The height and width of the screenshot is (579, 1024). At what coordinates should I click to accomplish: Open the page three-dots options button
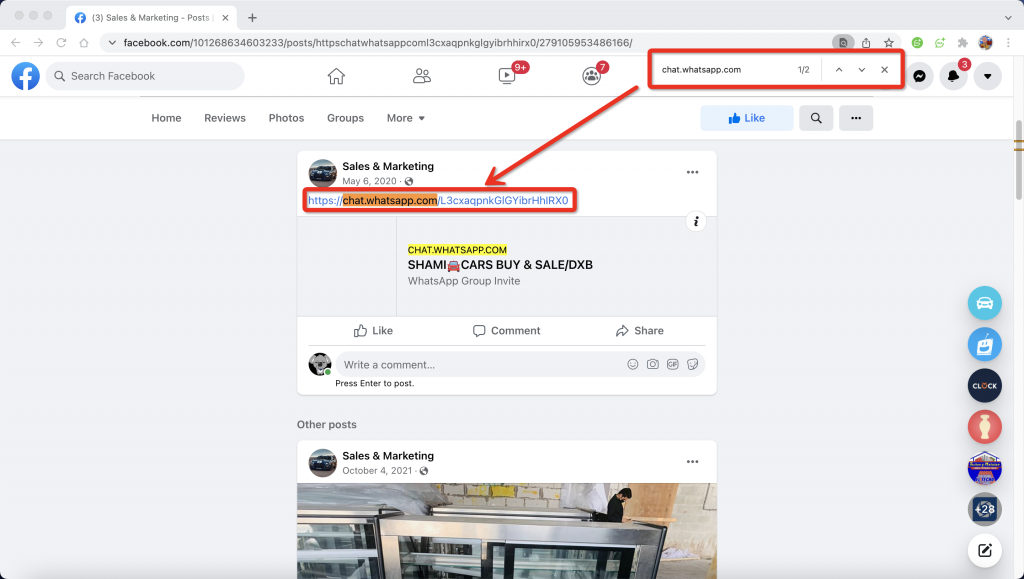click(856, 118)
